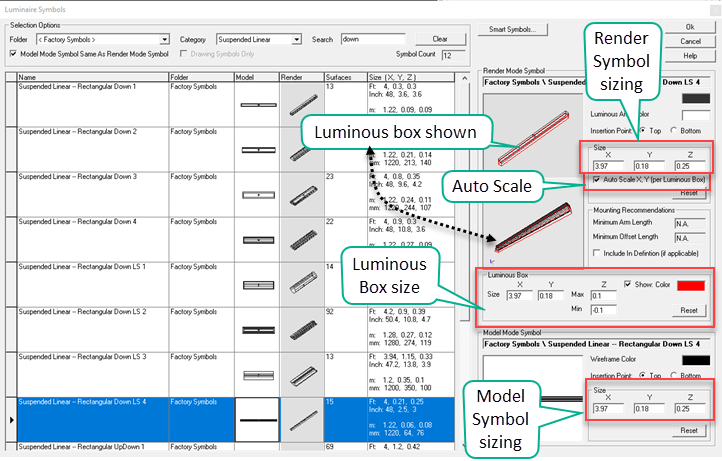This screenshot has height=461, width=722.
Task: Click the Luminous Box Max Z field
Action: (603, 296)
